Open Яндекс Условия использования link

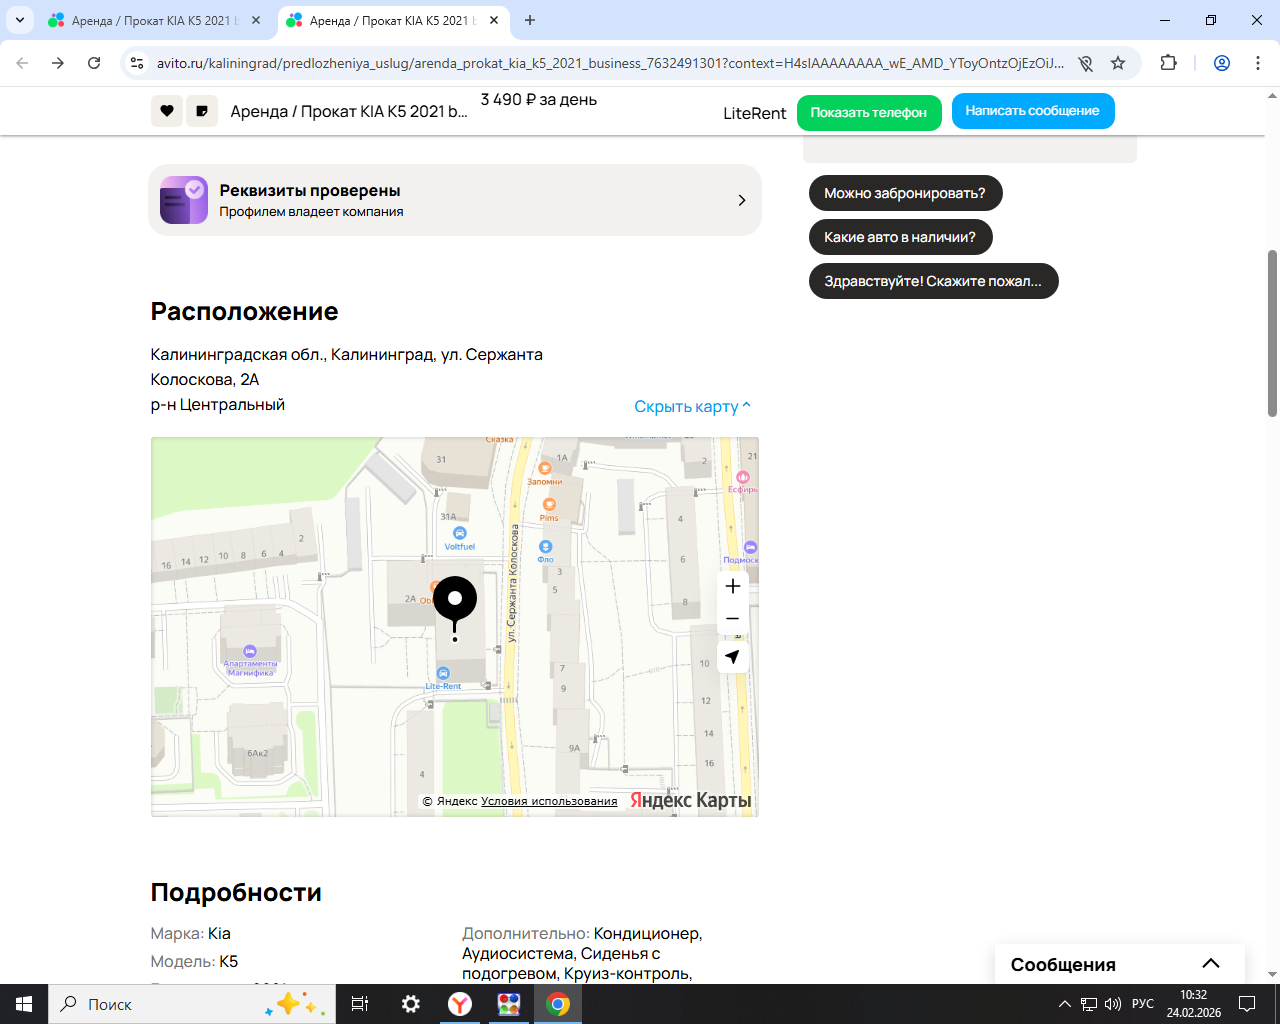pyautogui.click(x=549, y=801)
